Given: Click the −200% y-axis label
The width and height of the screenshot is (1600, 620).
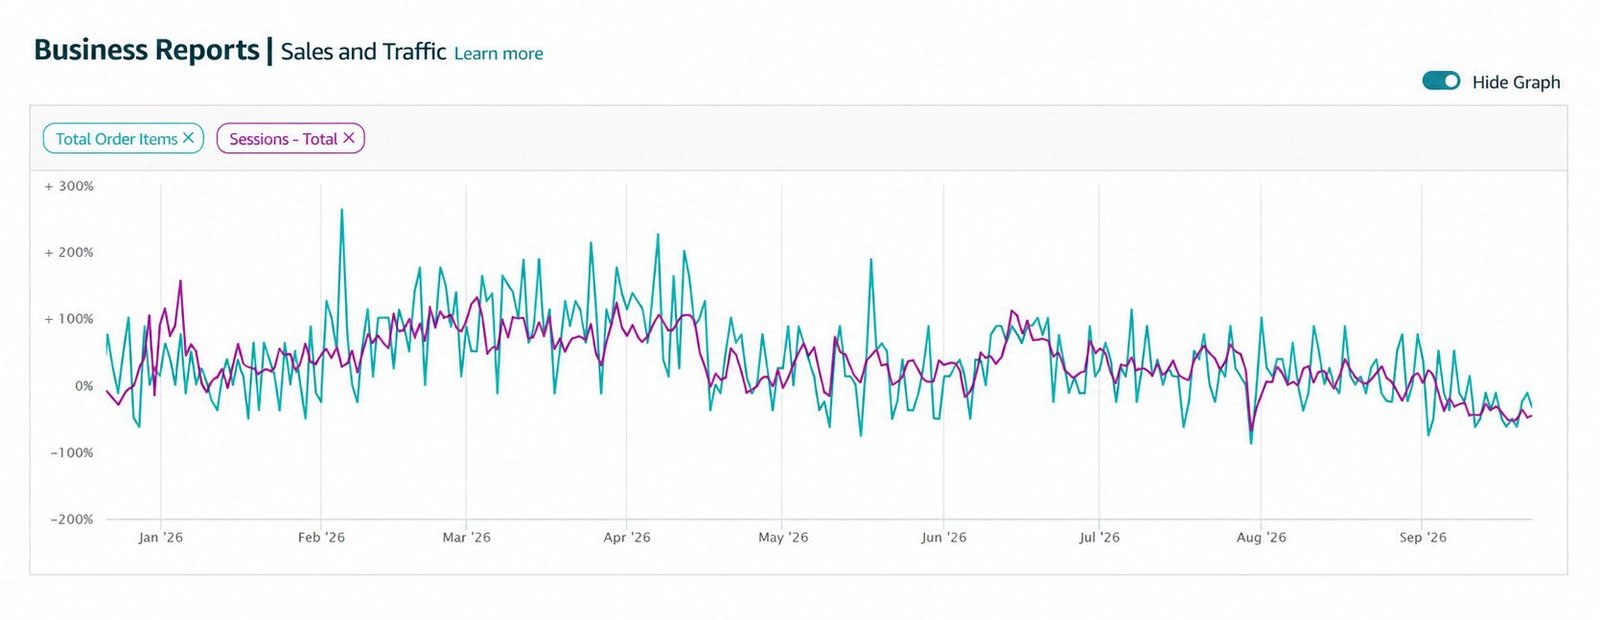Looking at the screenshot, I should tap(72, 519).
